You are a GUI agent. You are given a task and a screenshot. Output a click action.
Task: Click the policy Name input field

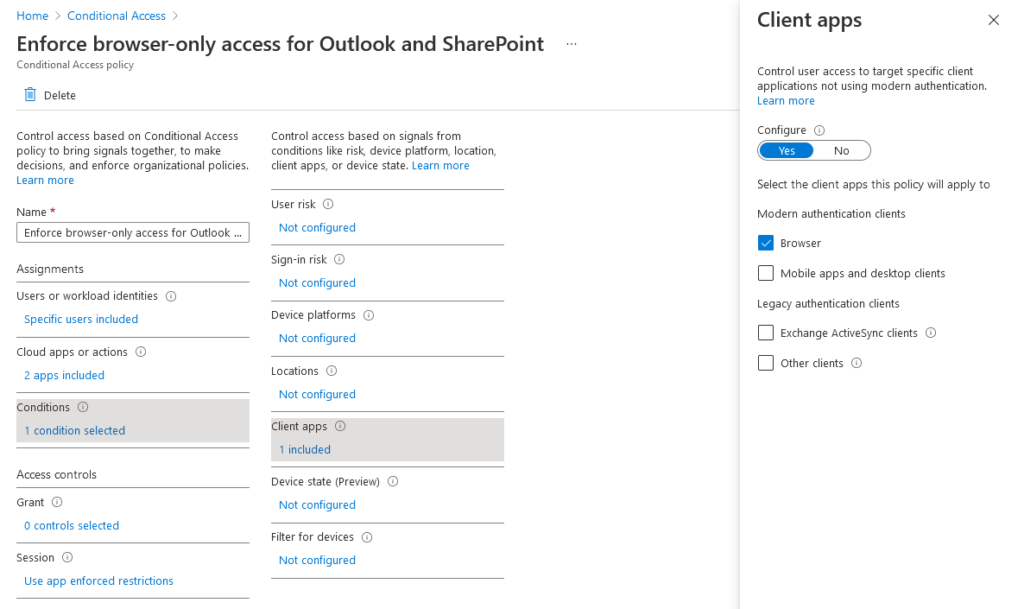pyautogui.click(x=133, y=232)
